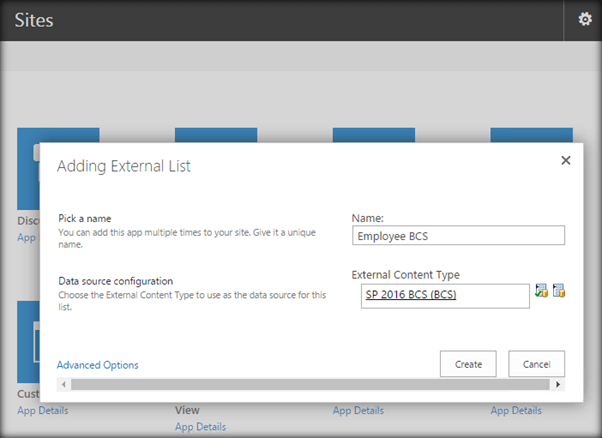Click the dialog scrollbar right arrow
This screenshot has width=602, height=438.
point(558,384)
